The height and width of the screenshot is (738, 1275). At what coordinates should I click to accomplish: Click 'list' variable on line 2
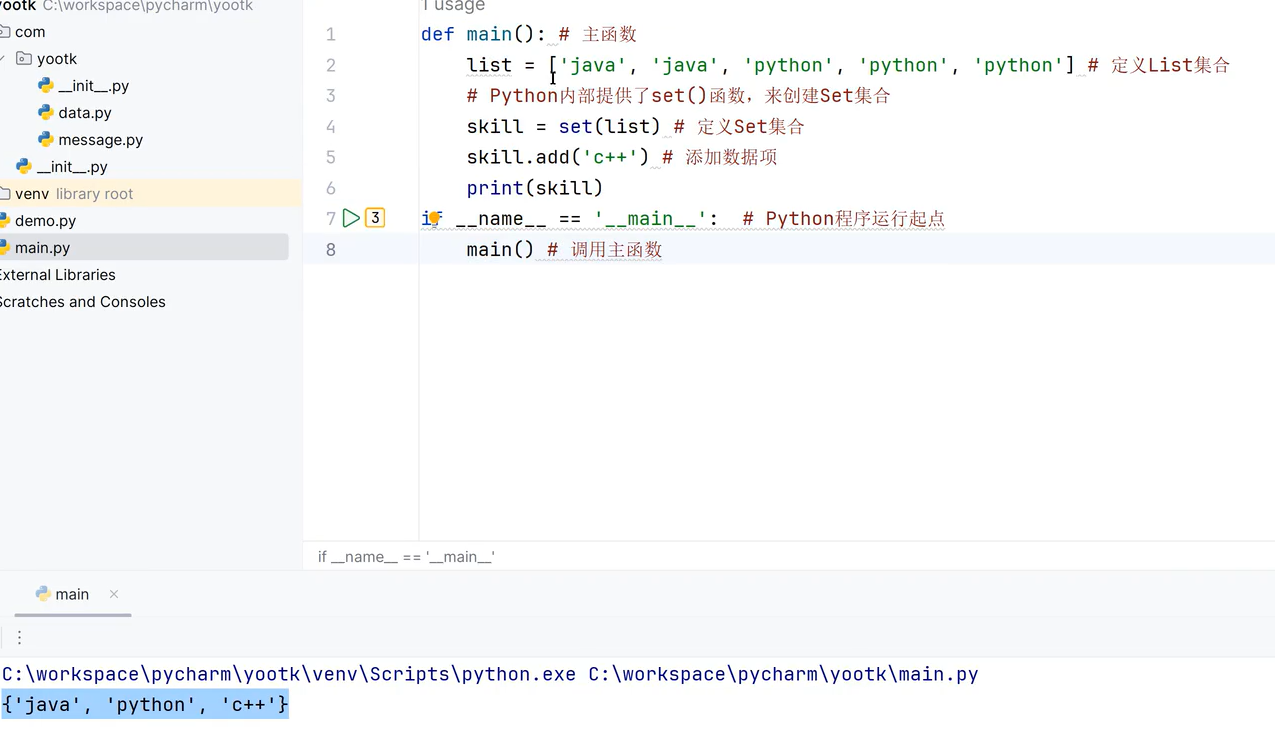point(489,65)
